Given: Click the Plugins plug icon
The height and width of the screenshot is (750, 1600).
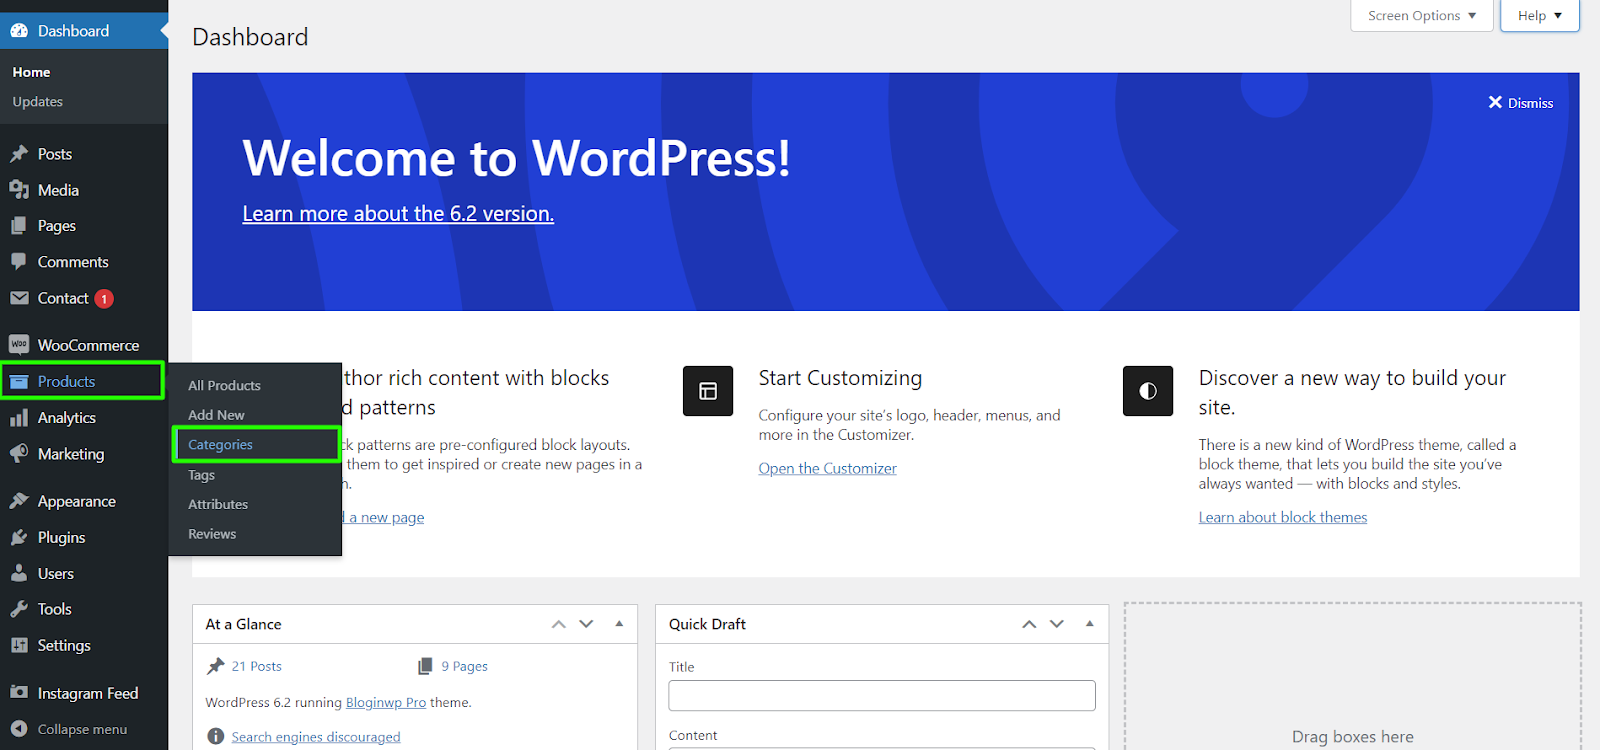Looking at the screenshot, I should [19, 537].
